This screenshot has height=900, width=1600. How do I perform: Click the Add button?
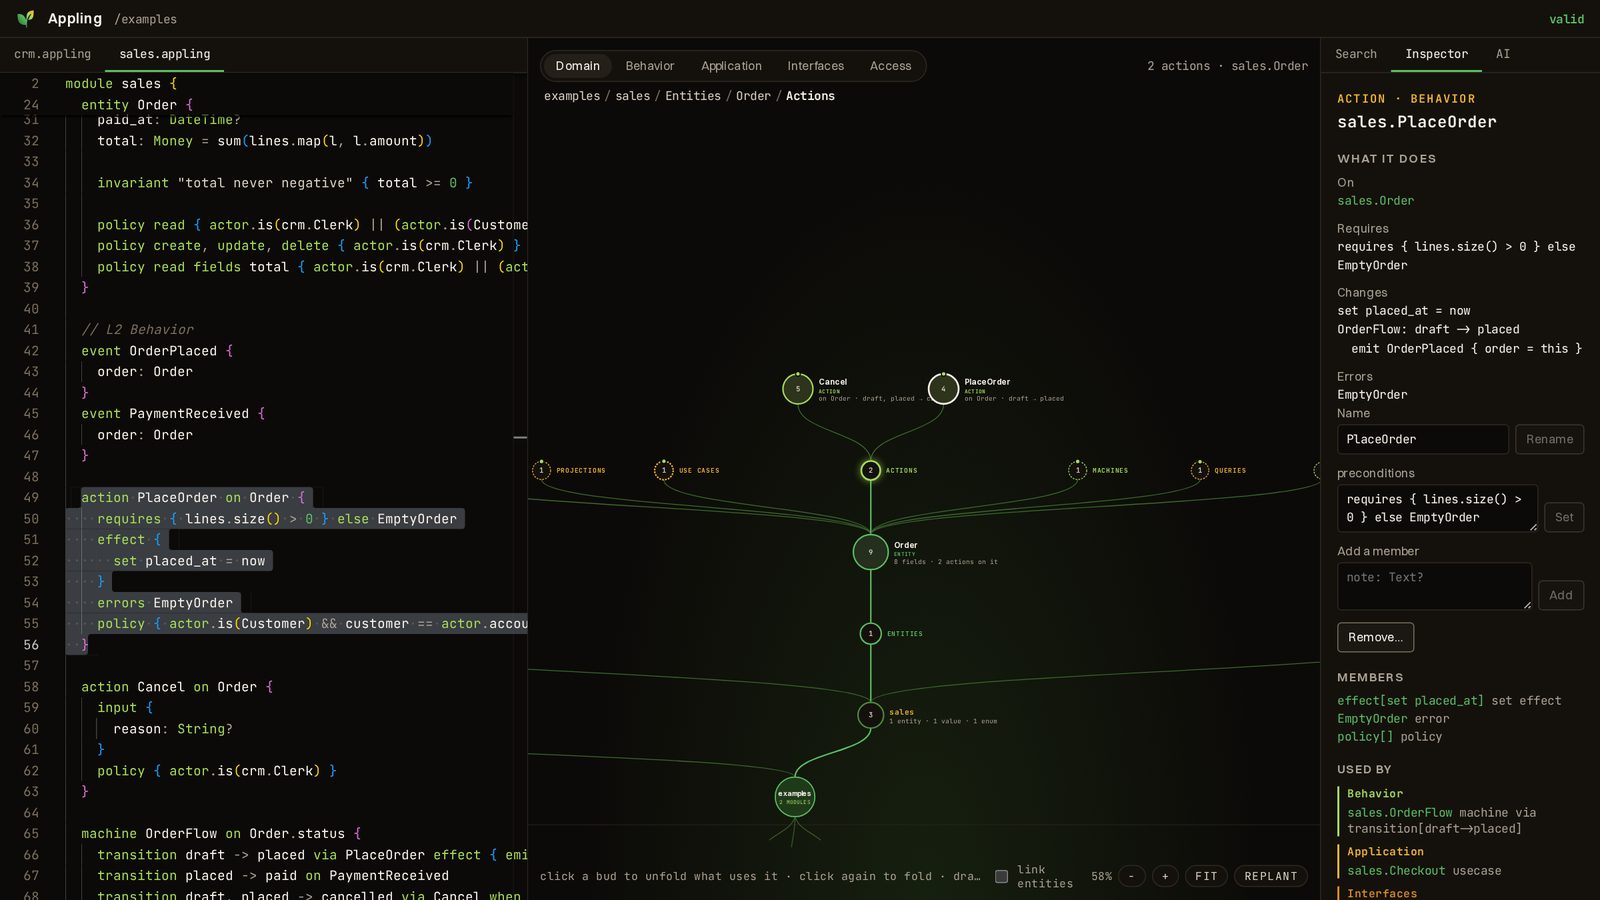[1560, 595]
